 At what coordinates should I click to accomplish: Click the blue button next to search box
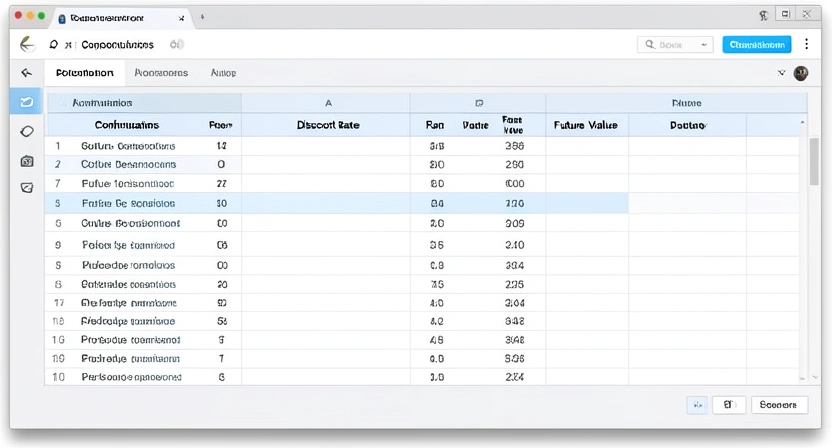point(756,44)
